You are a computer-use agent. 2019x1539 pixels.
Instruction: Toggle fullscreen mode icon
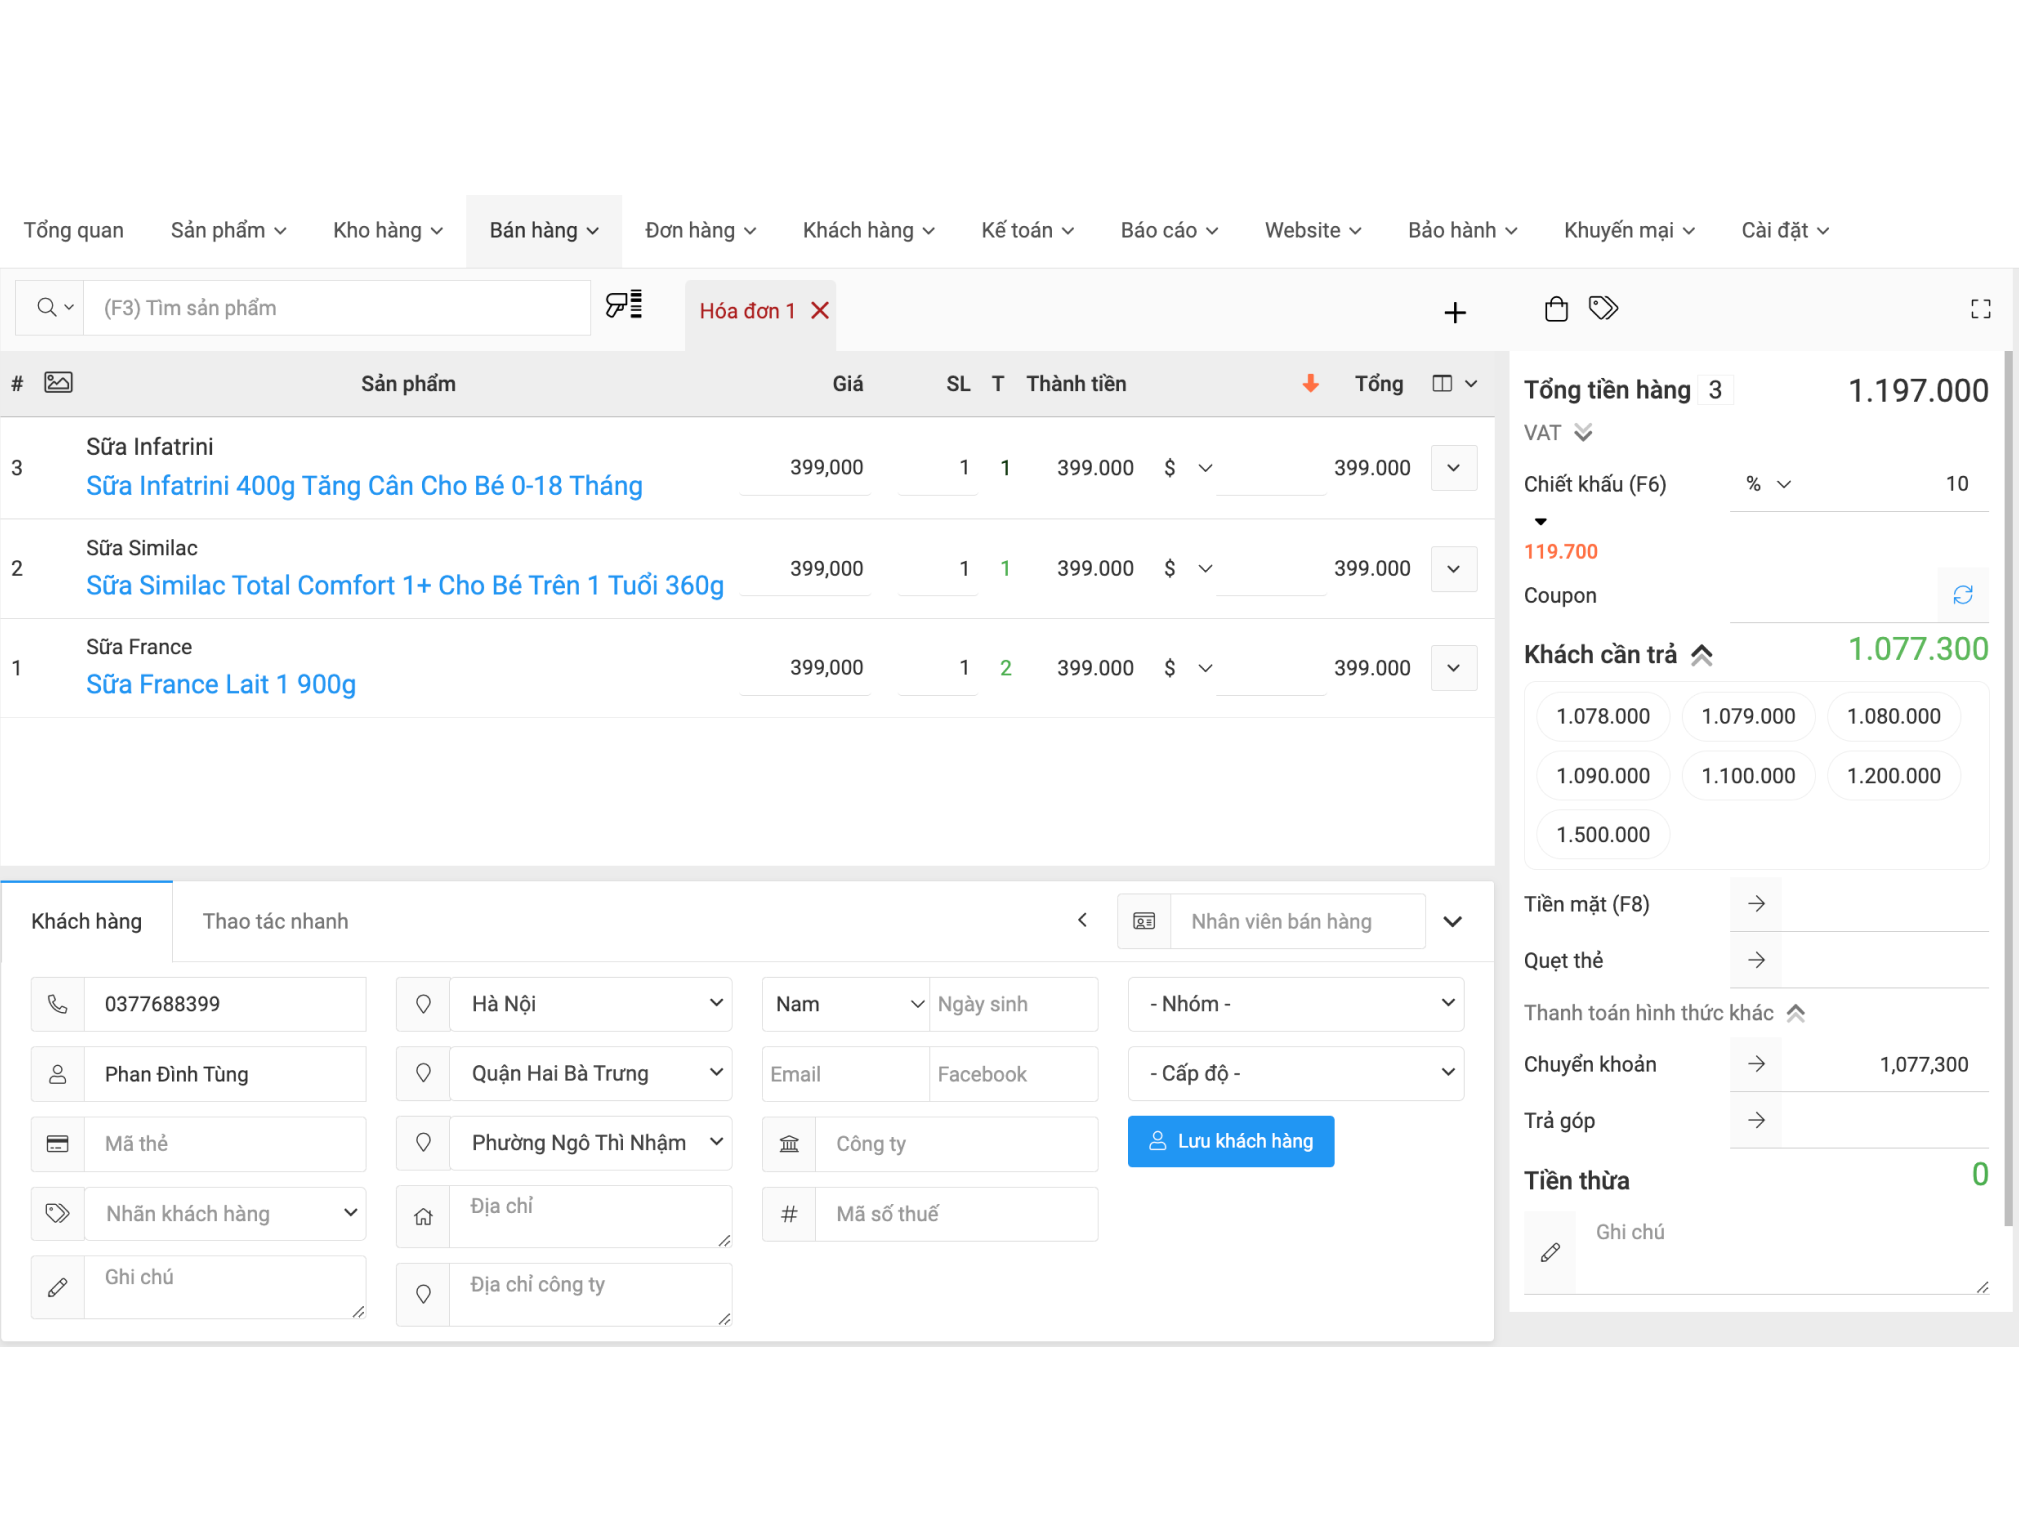click(x=1980, y=309)
